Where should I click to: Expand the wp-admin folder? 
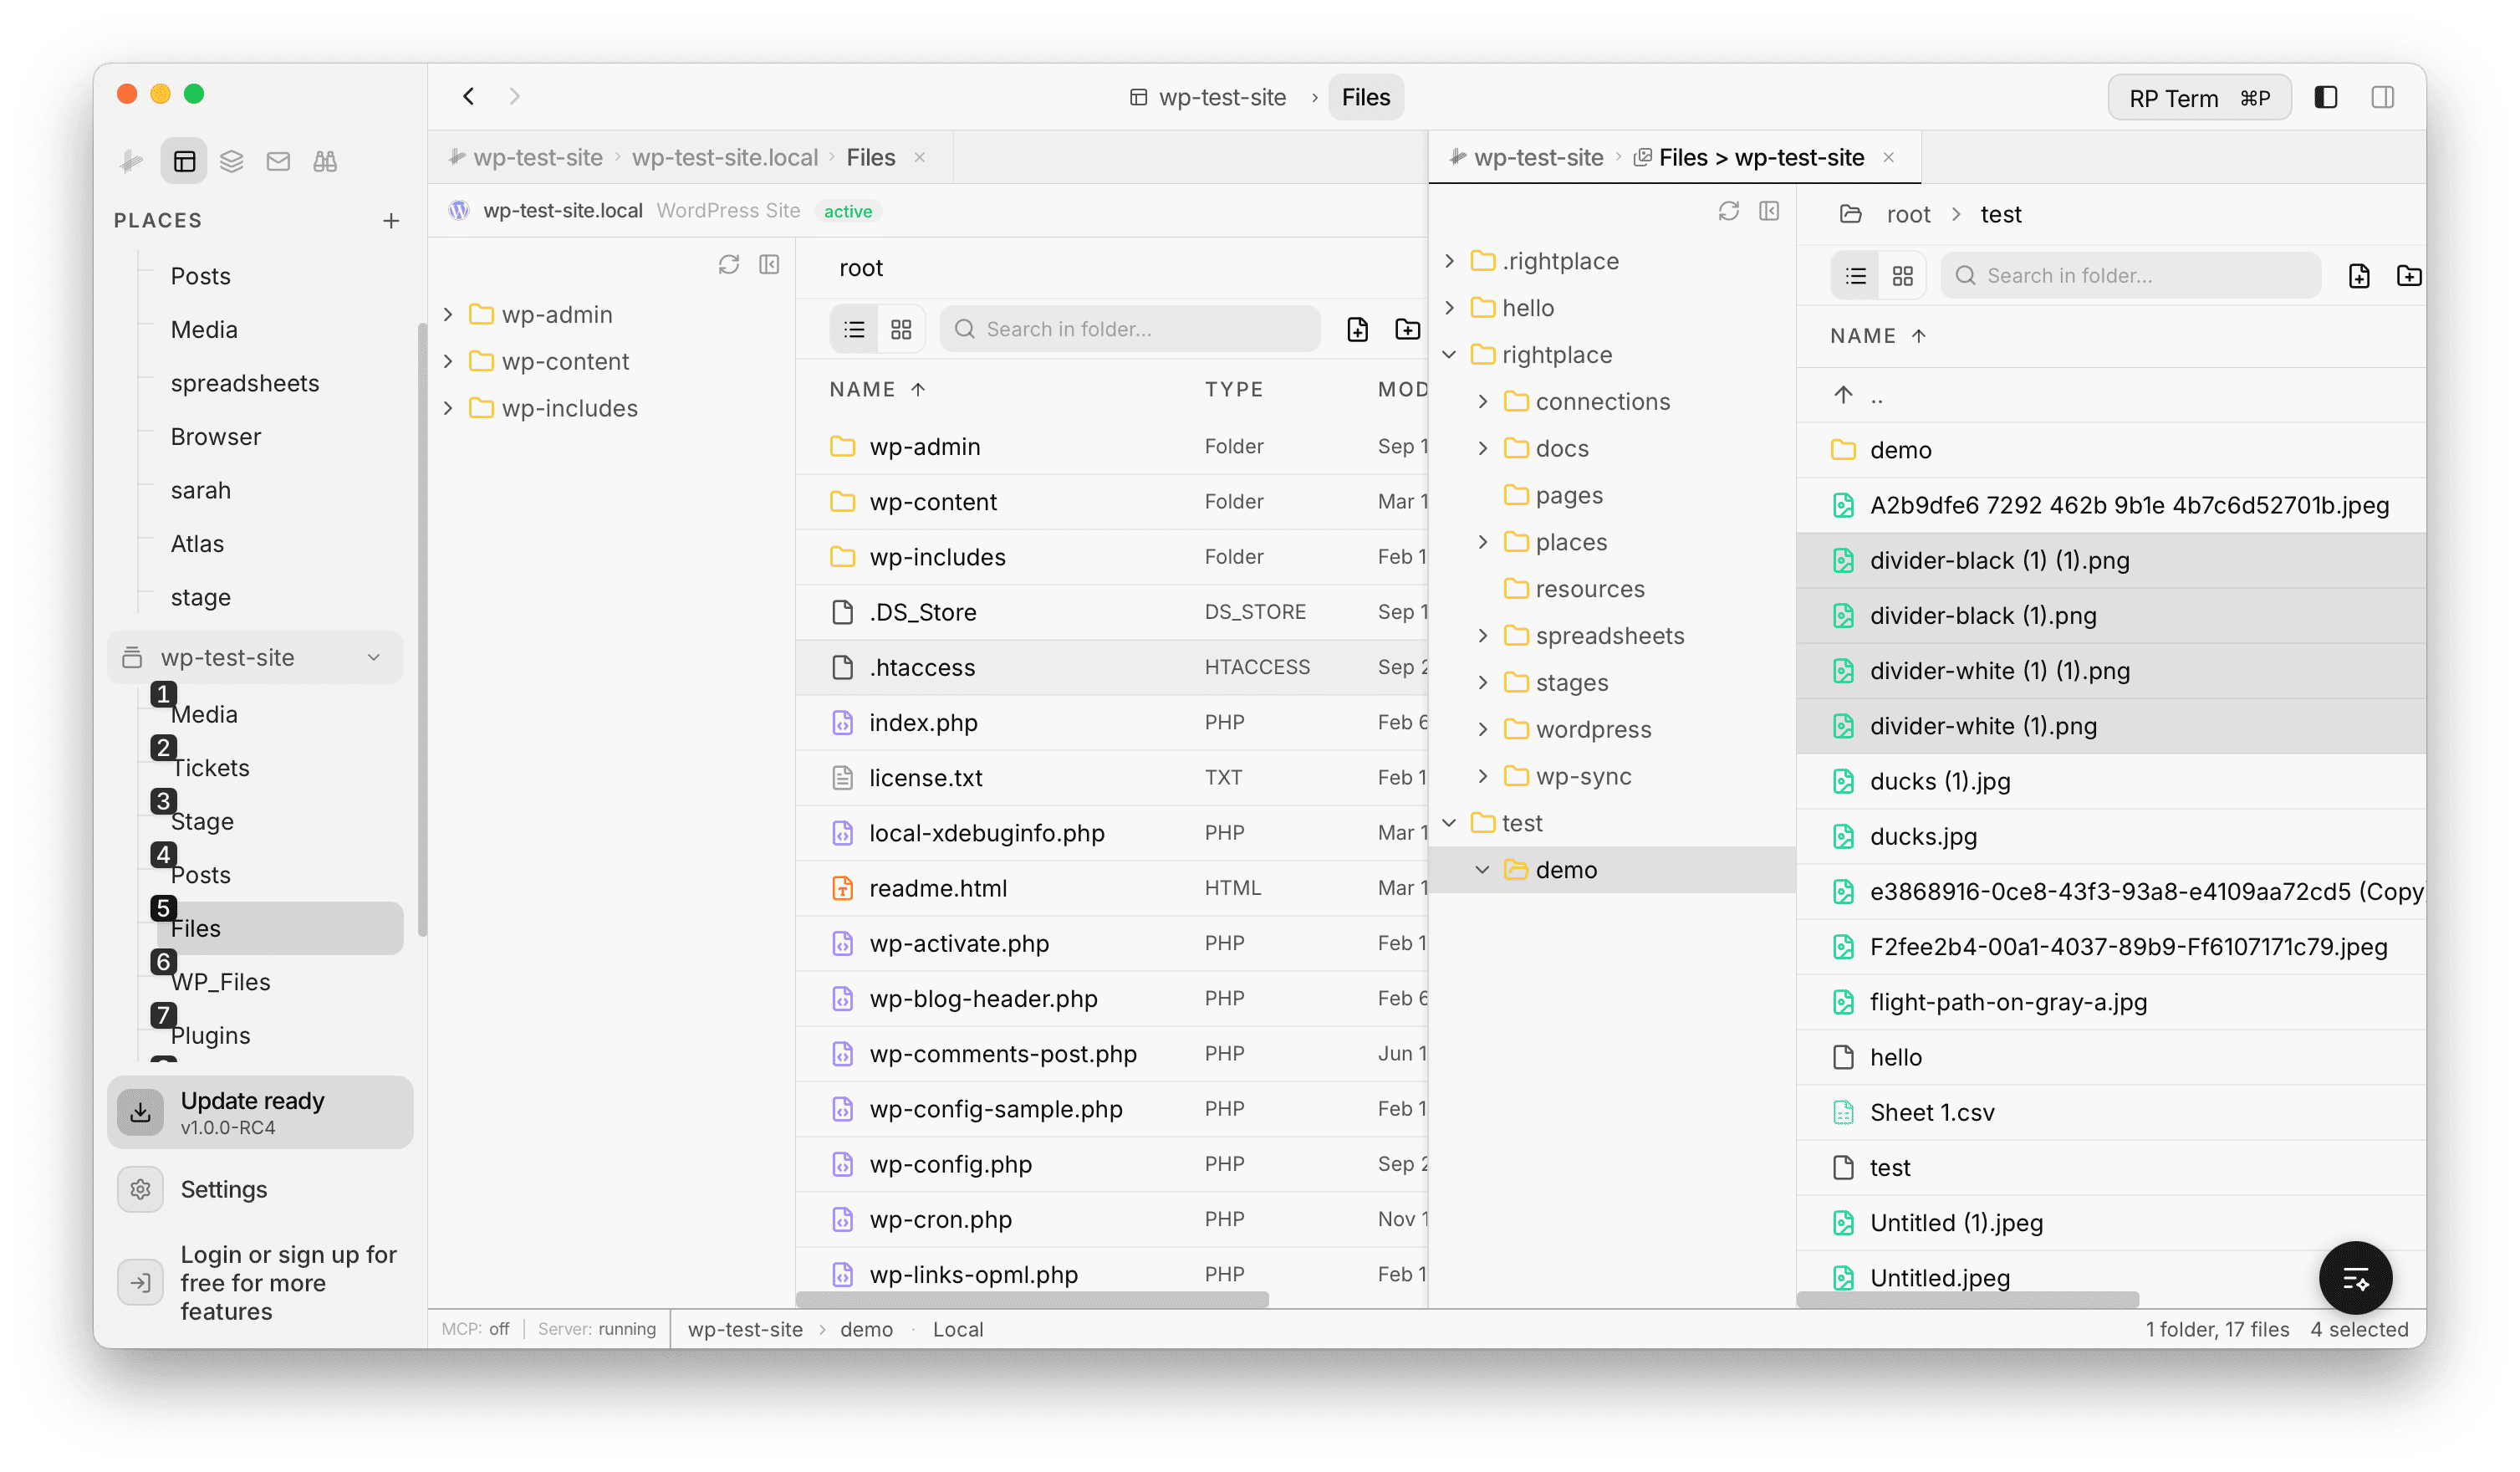point(448,313)
